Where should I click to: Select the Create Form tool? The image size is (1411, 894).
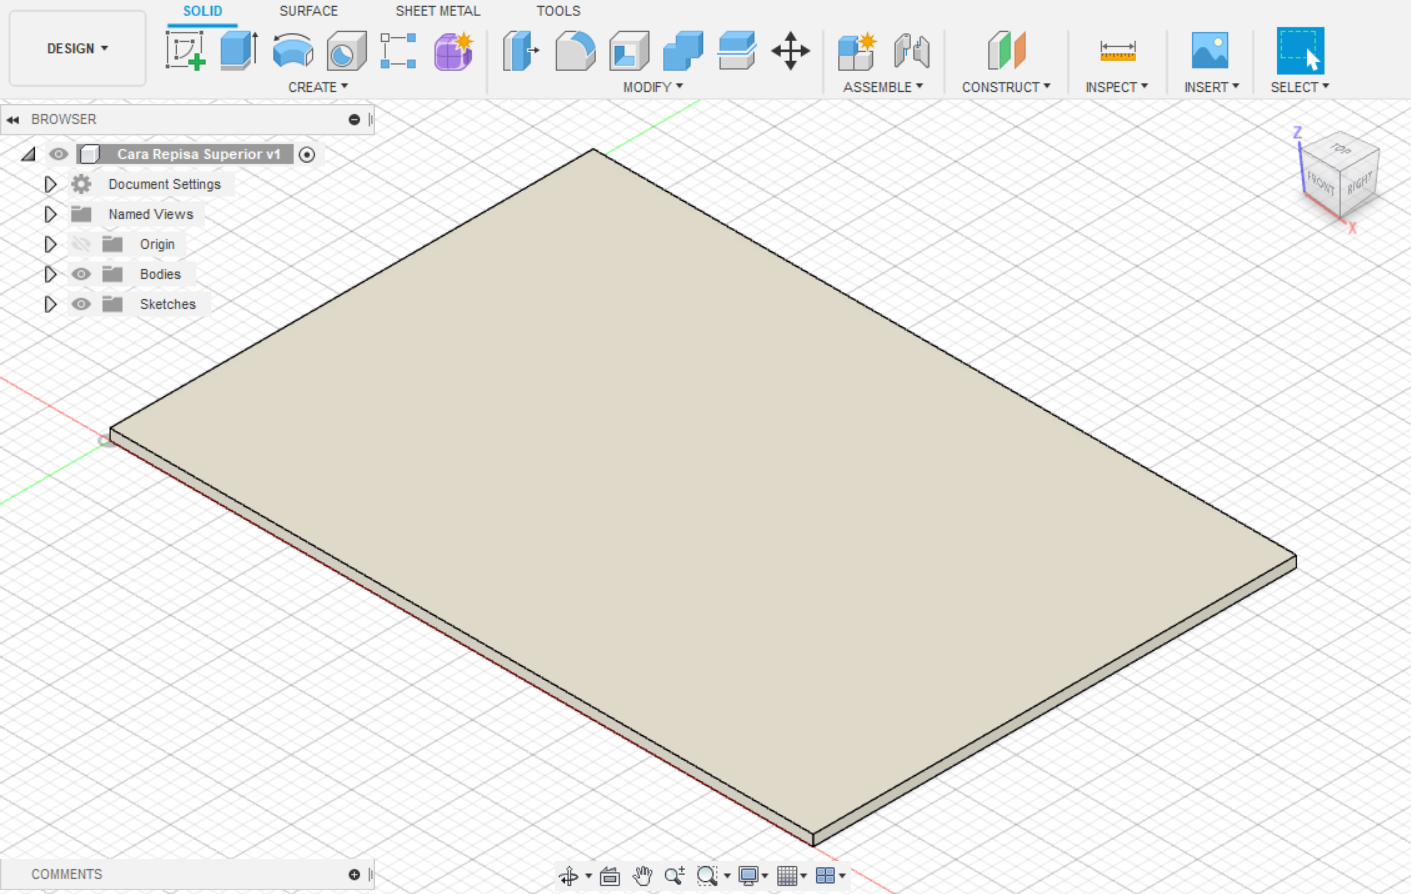(x=453, y=50)
